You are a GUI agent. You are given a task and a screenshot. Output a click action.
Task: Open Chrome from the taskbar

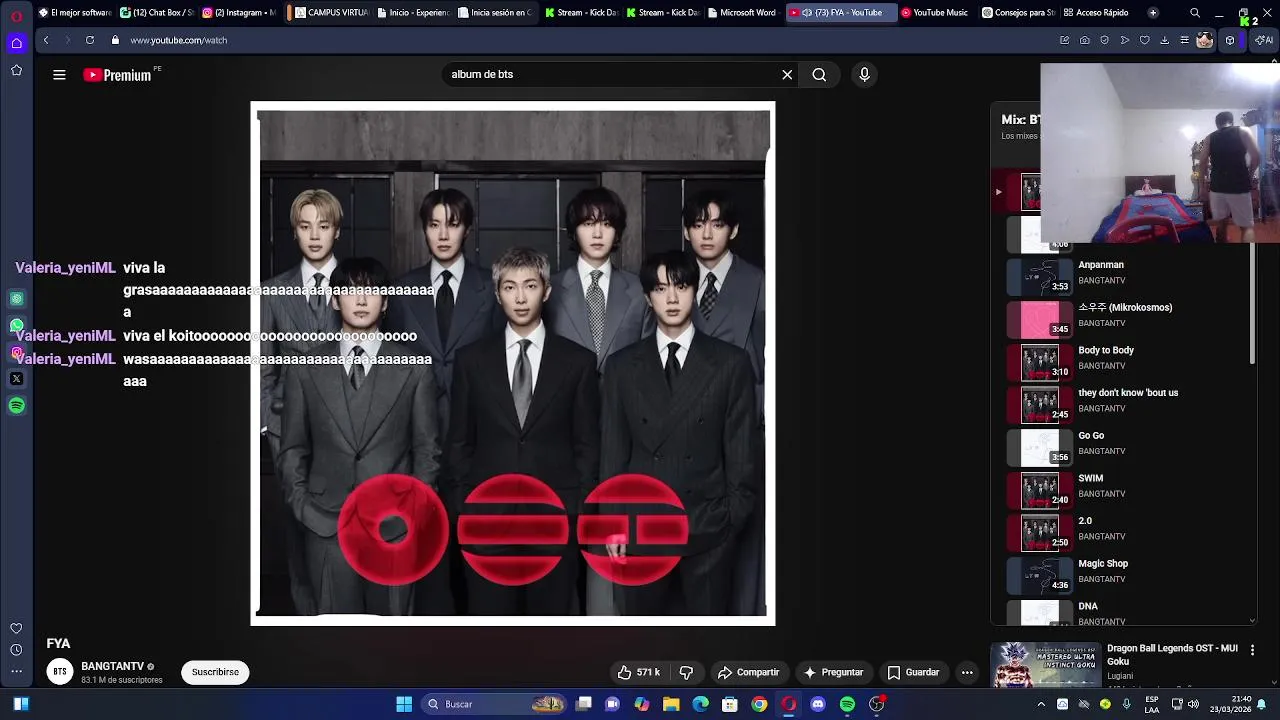759,704
